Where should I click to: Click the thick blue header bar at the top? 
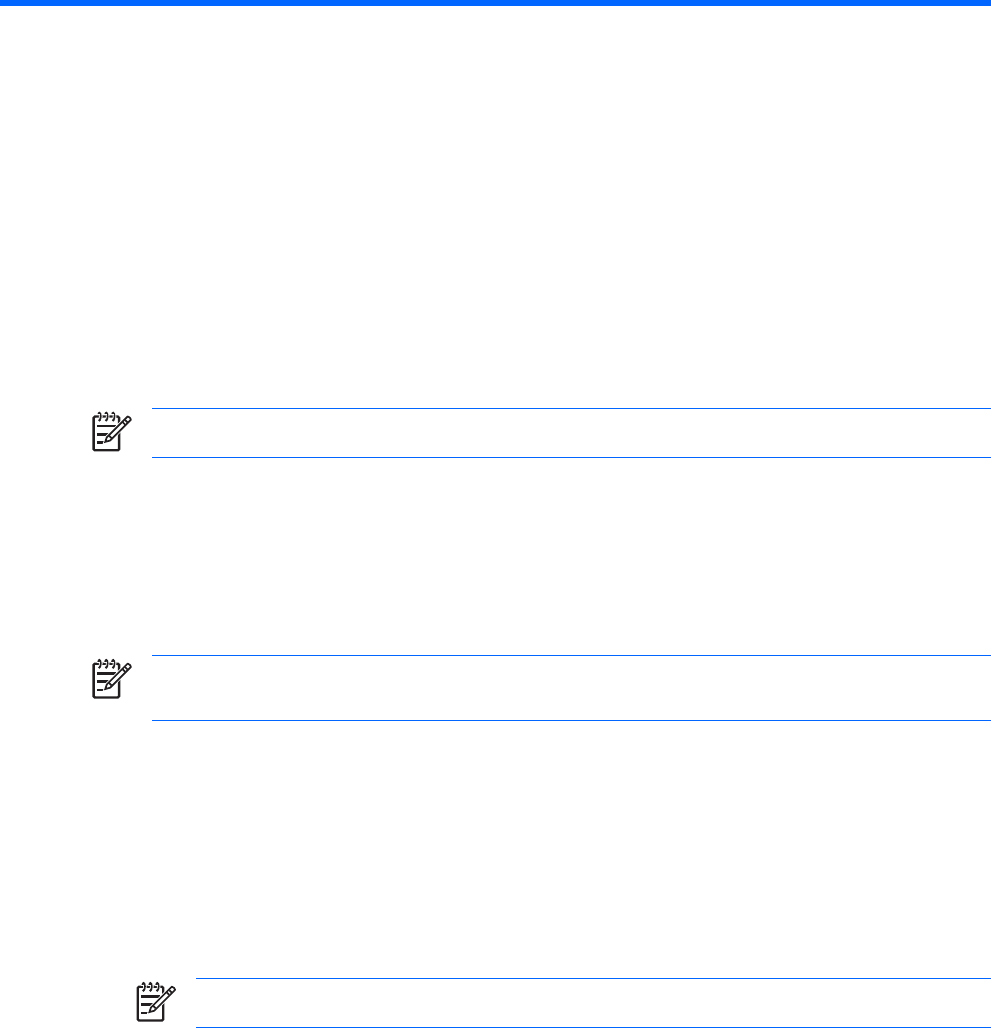pyautogui.click(x=496, y=3)
